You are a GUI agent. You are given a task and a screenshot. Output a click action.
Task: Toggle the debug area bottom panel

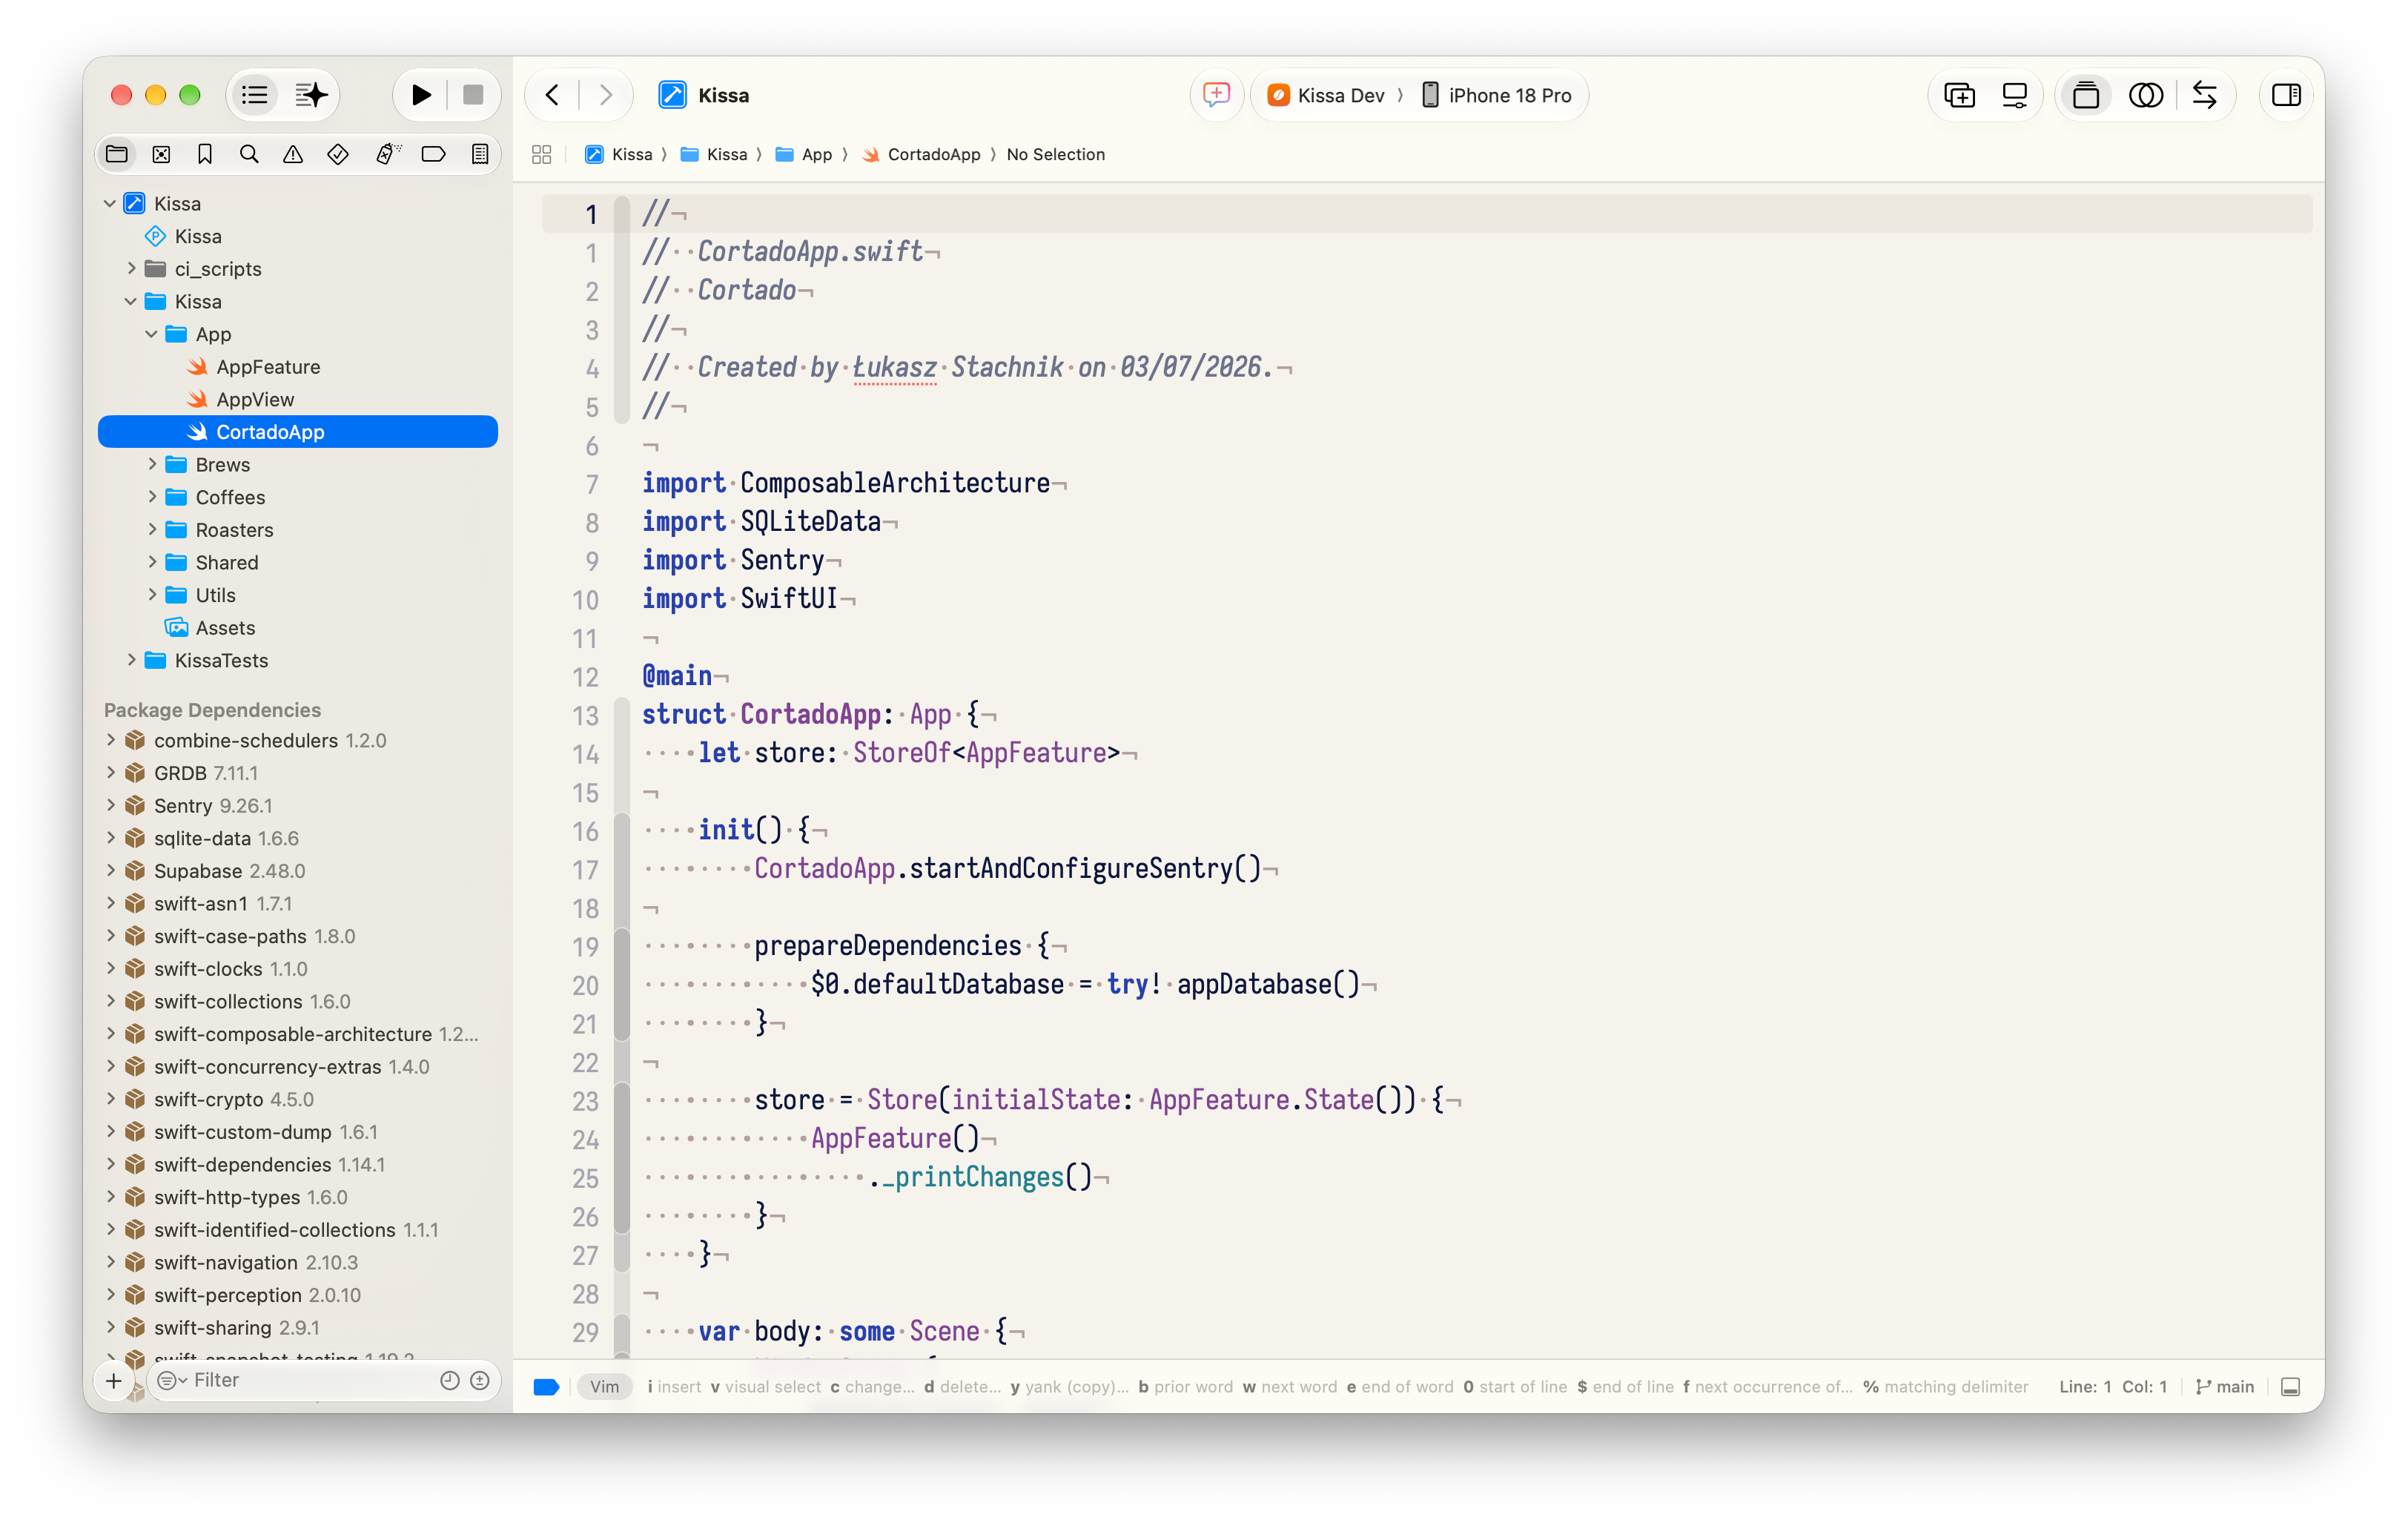2291,1386
